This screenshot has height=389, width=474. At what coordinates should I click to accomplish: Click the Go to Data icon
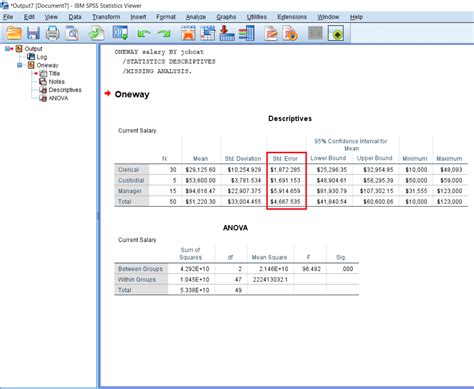click(x=188, y=34)
